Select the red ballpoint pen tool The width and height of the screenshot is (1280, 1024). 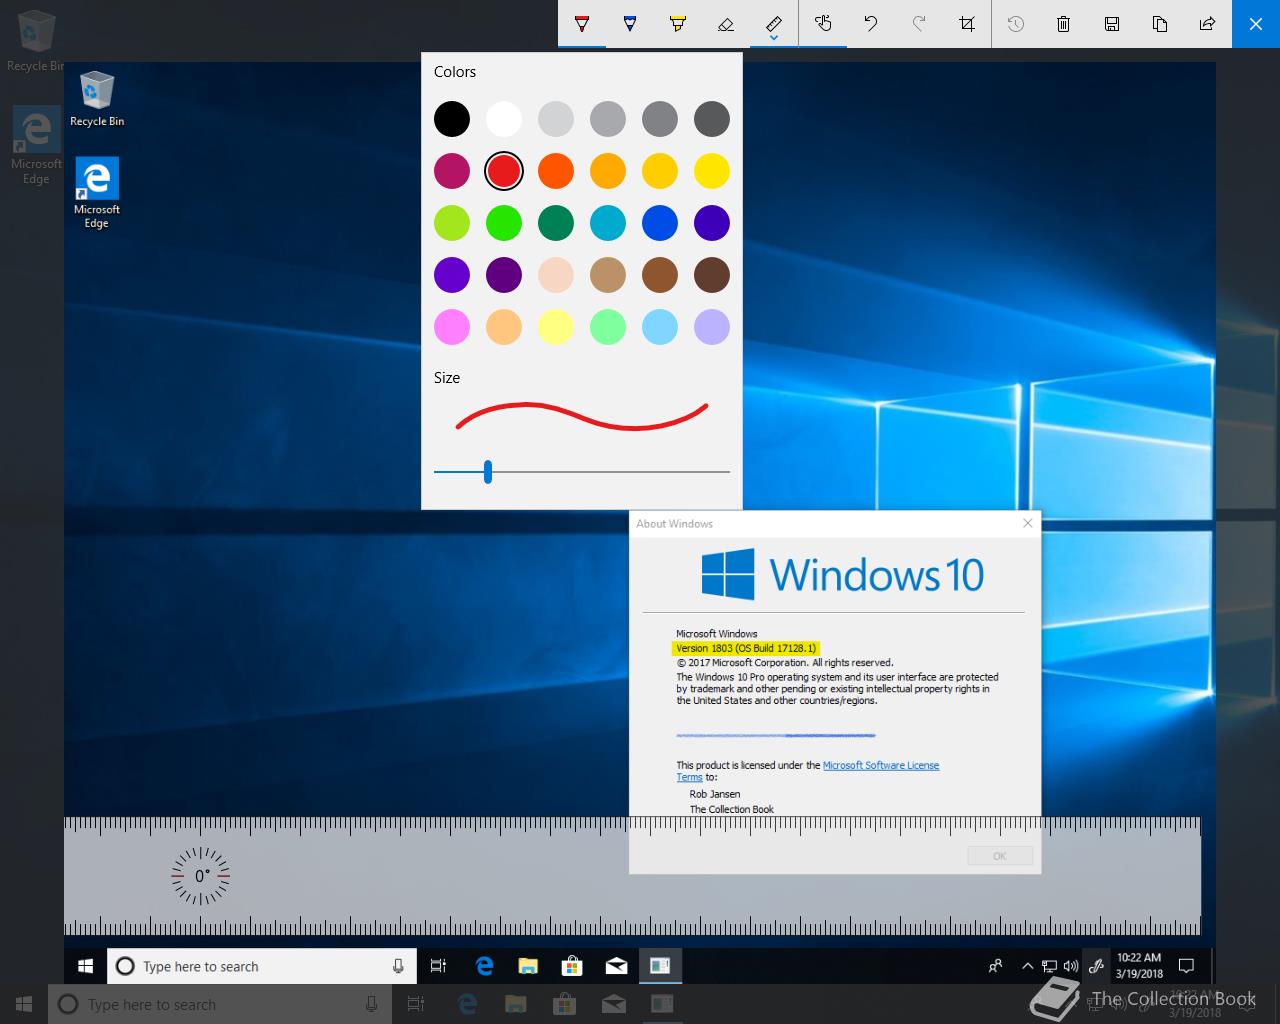pos(582,24)
